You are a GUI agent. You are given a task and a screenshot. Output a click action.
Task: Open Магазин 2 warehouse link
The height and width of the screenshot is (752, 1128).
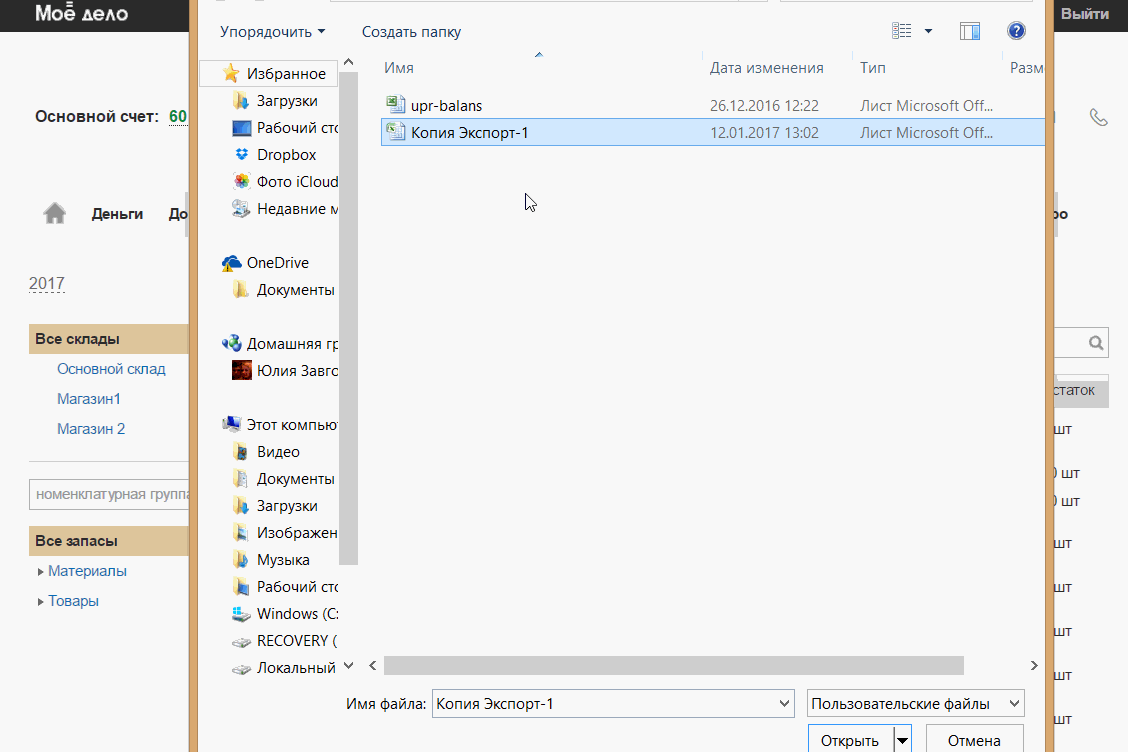click(x=91, y=429)
